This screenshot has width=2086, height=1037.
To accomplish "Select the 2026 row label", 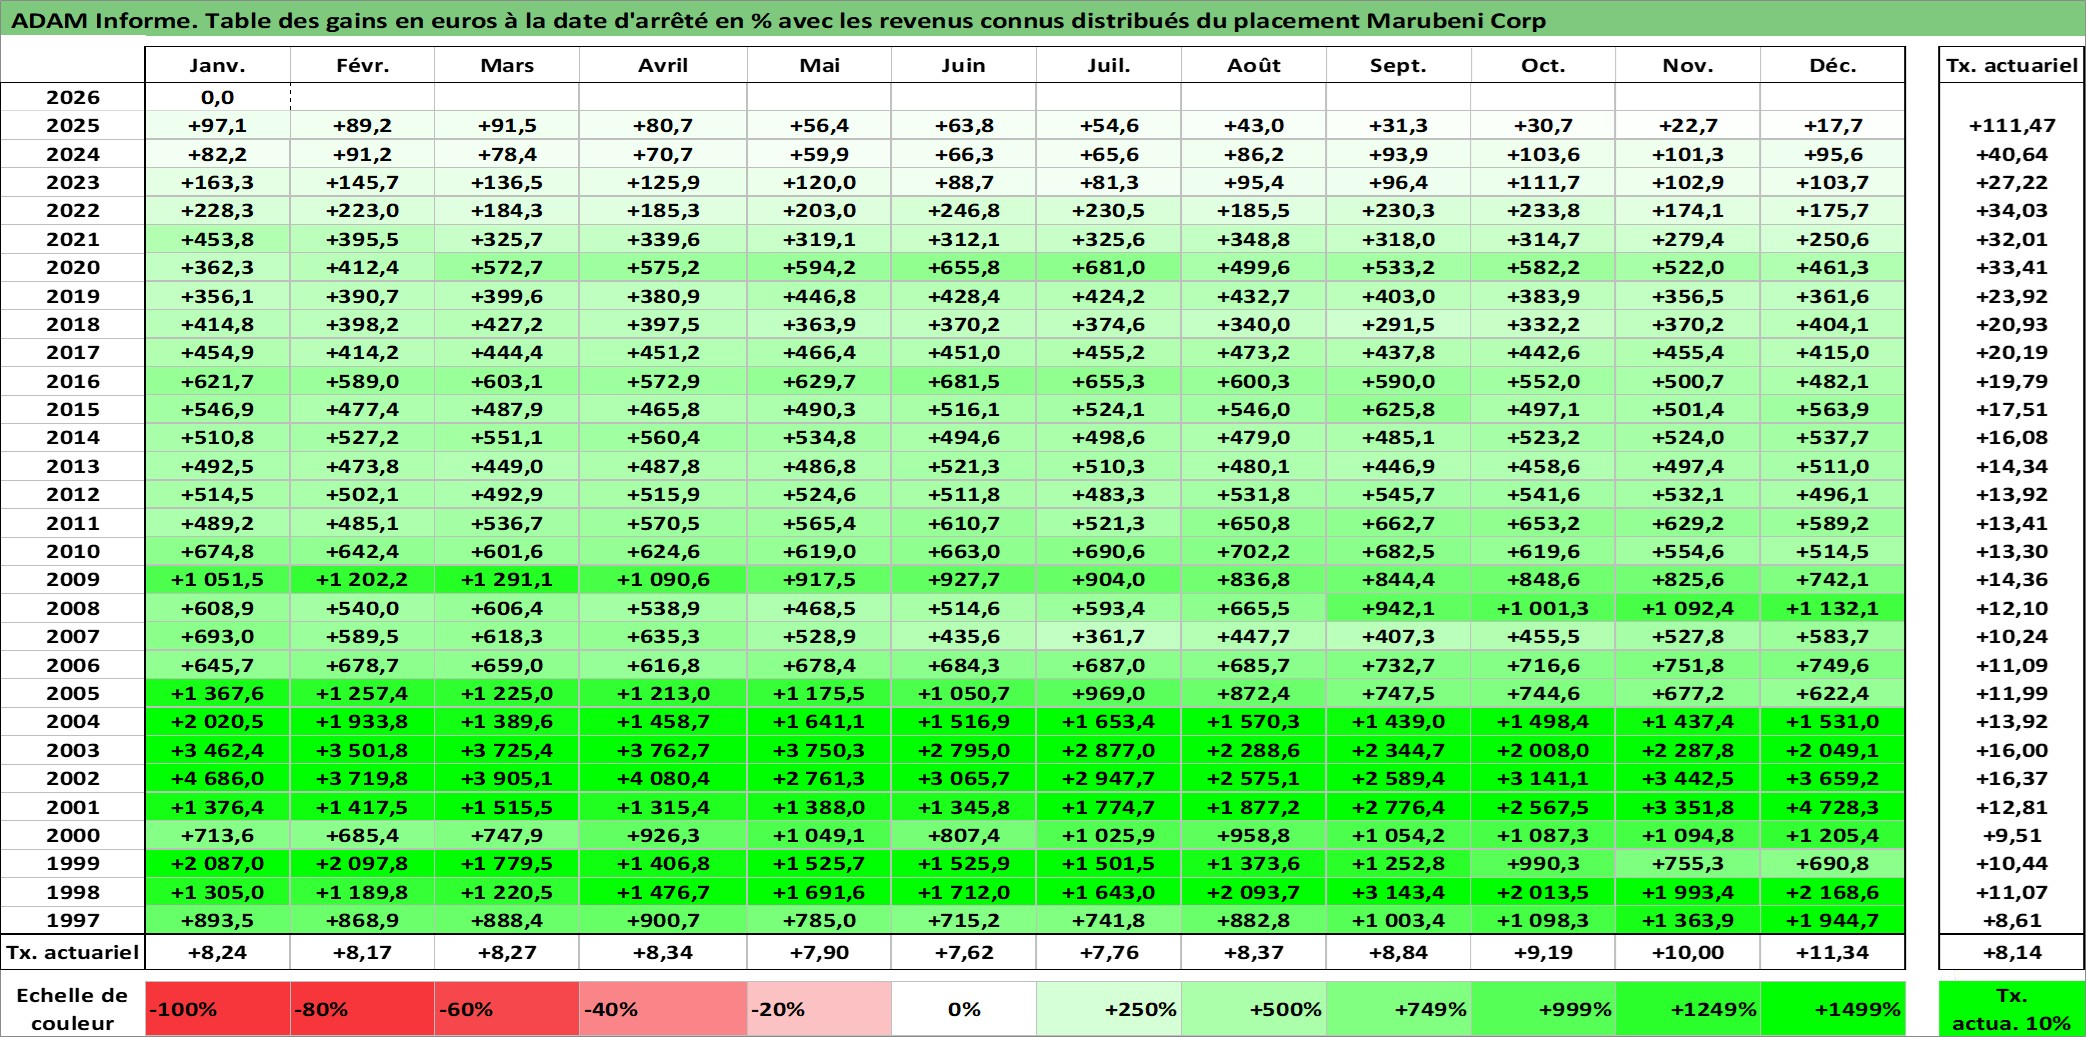I will coord(73,97).
